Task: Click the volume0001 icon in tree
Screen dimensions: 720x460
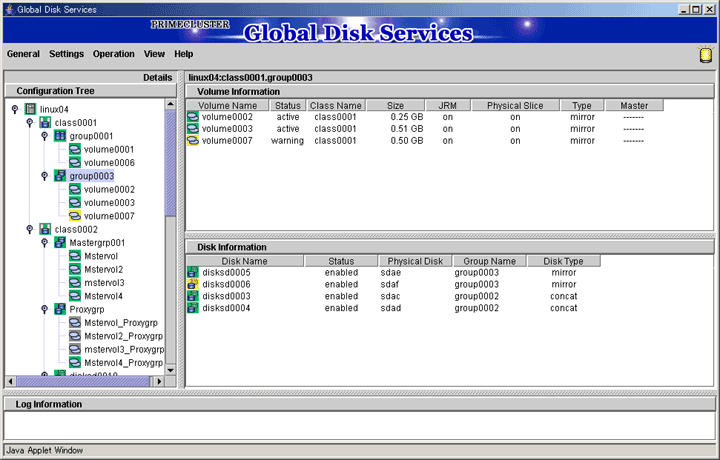Action: point(75,149)
